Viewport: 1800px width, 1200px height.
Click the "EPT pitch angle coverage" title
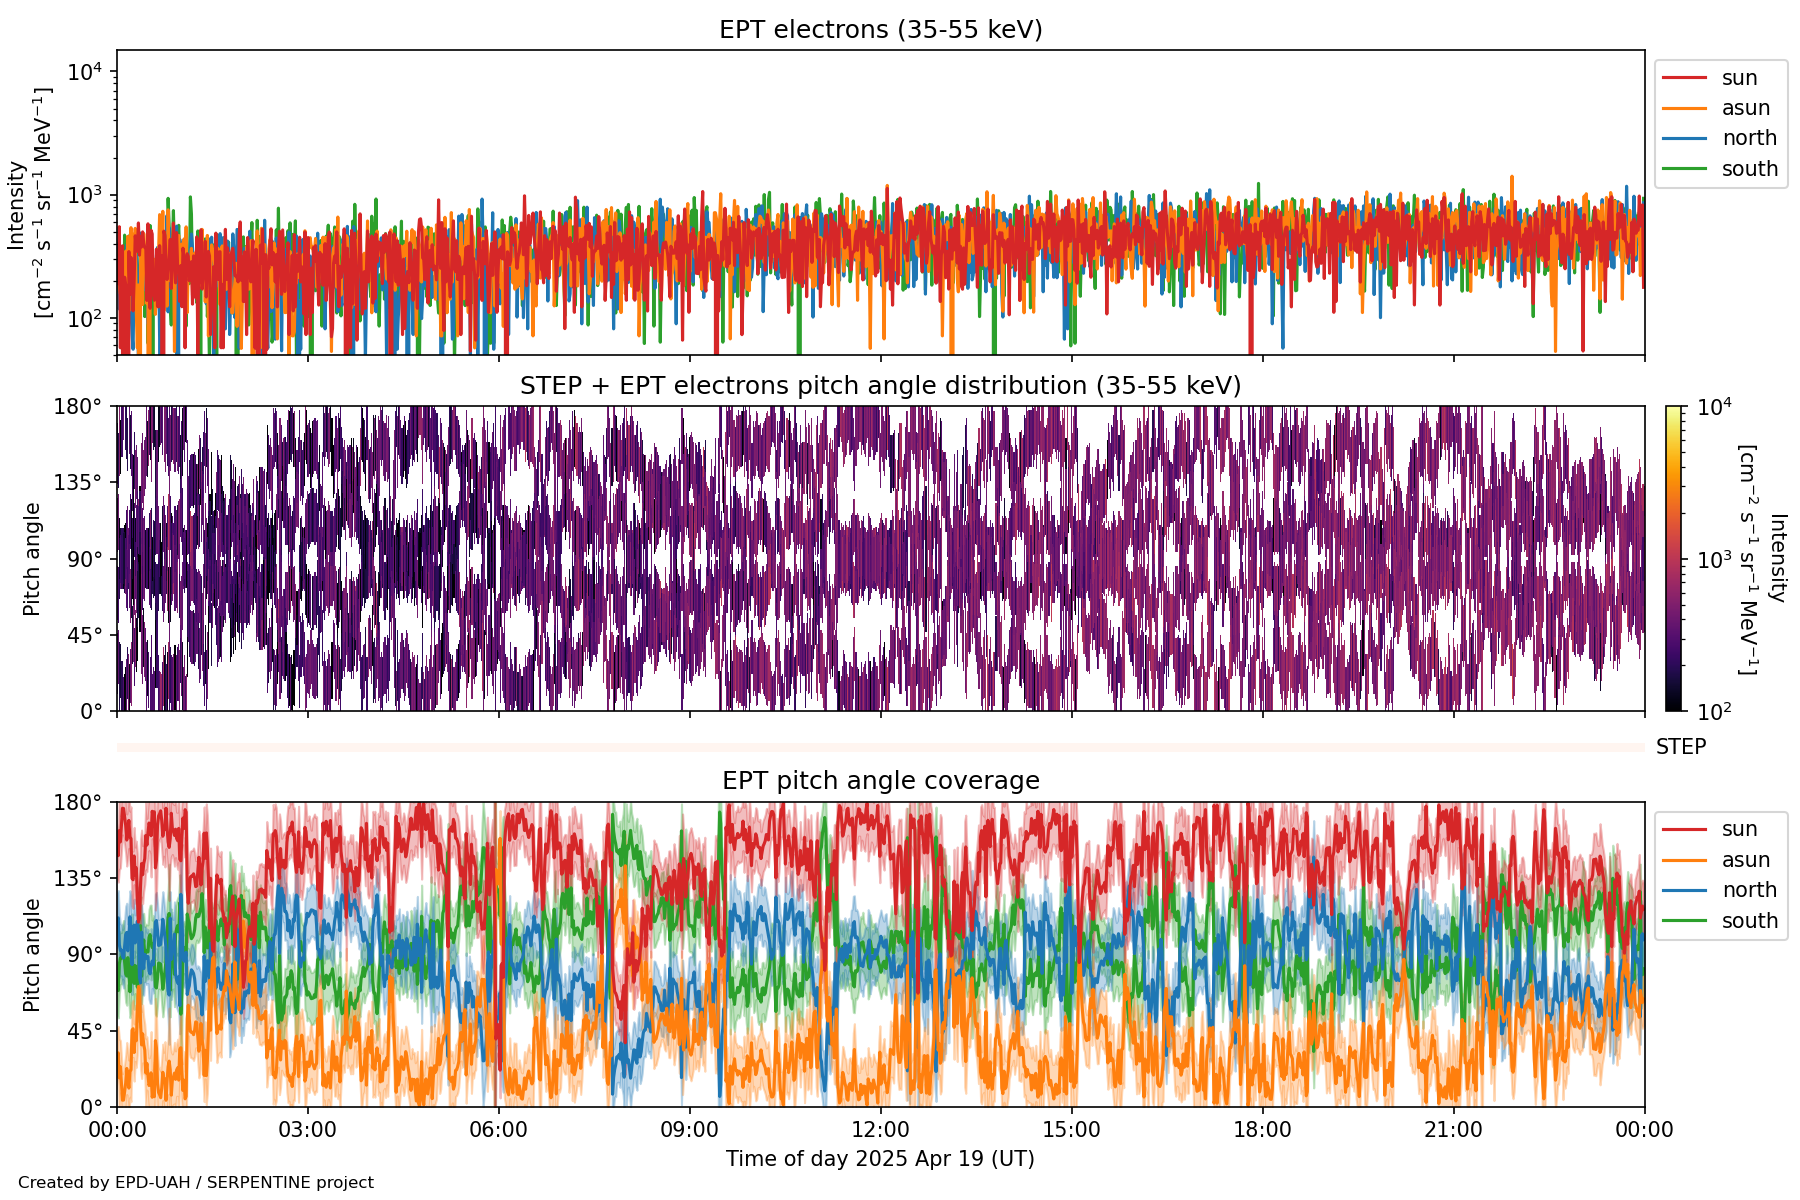click(880, 781)
